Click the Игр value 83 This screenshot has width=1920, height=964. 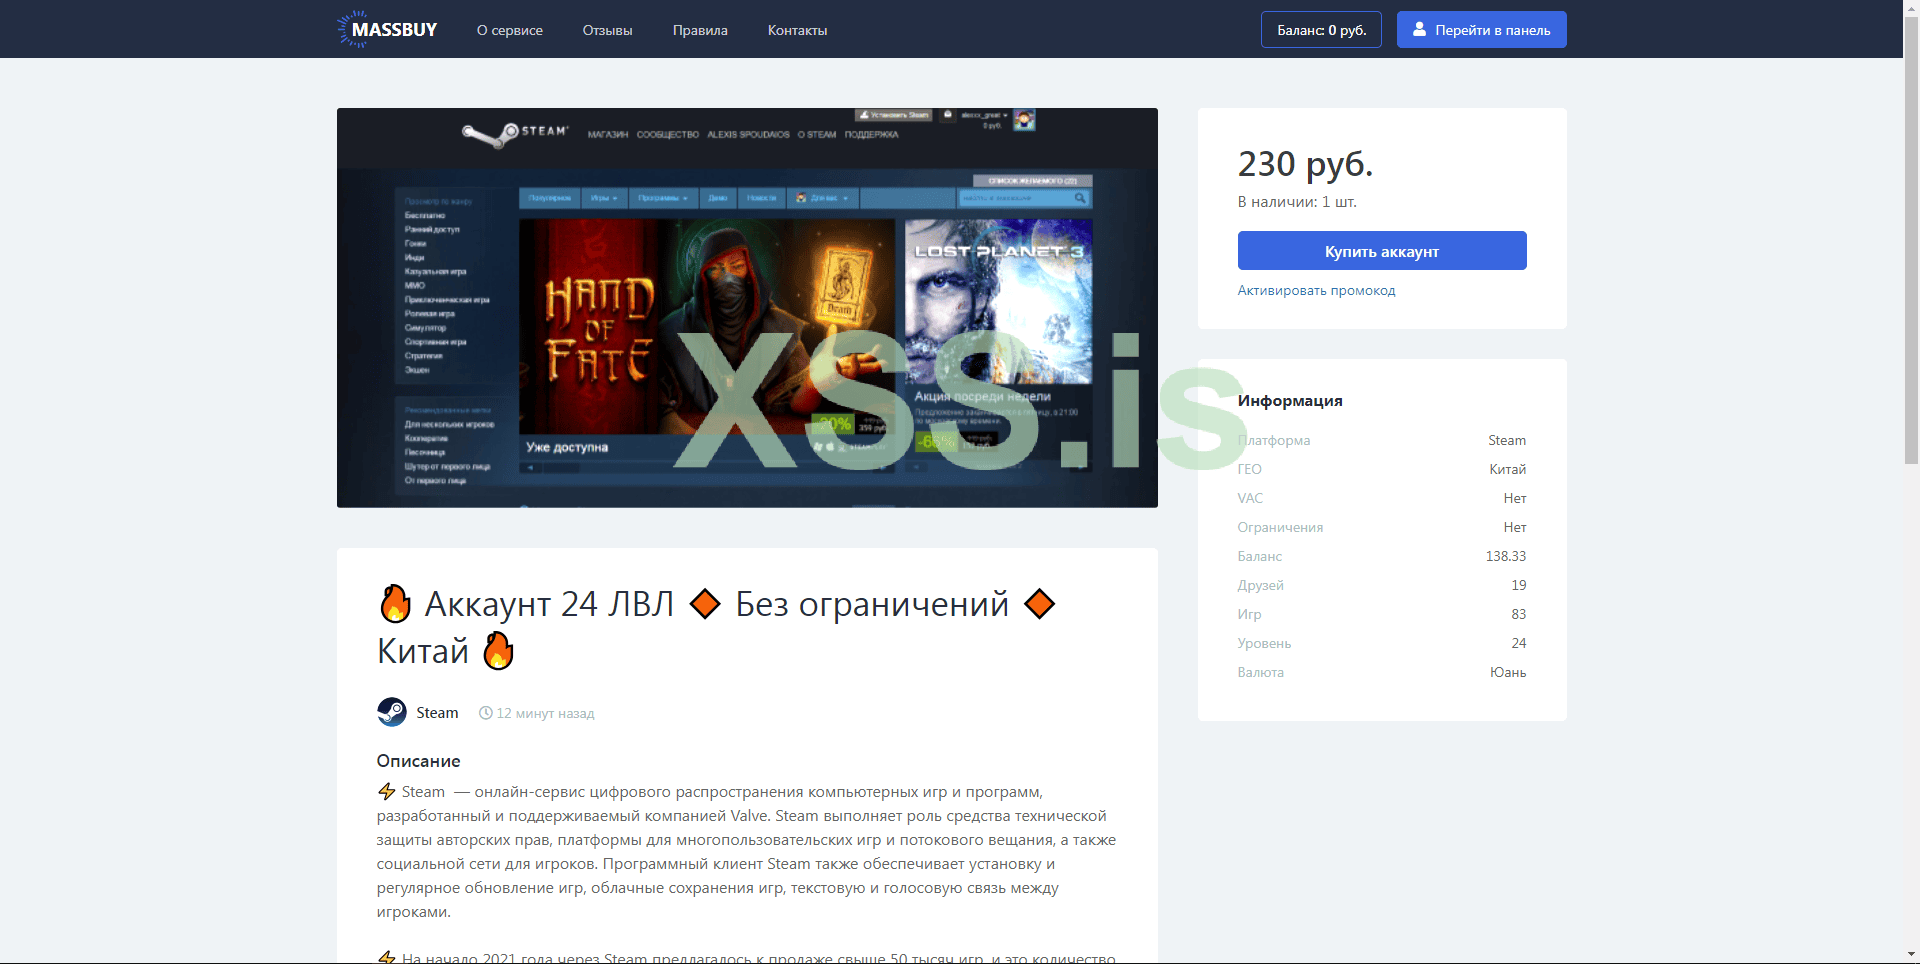[1519, 614]
